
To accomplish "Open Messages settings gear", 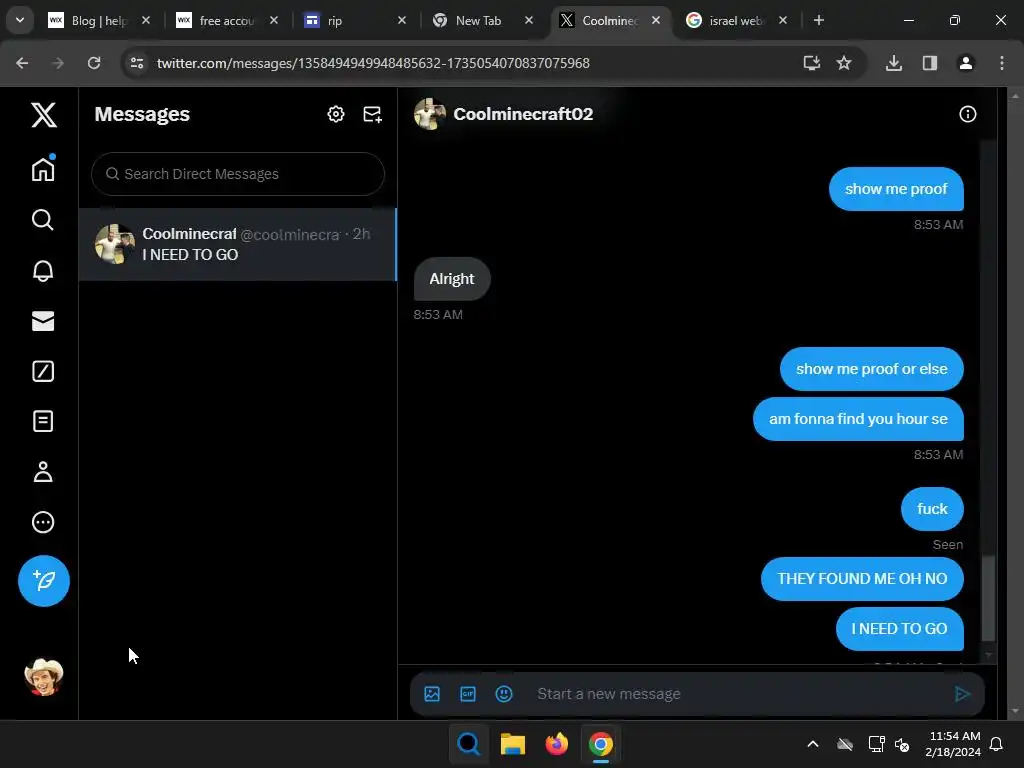I will pos(336,114).
